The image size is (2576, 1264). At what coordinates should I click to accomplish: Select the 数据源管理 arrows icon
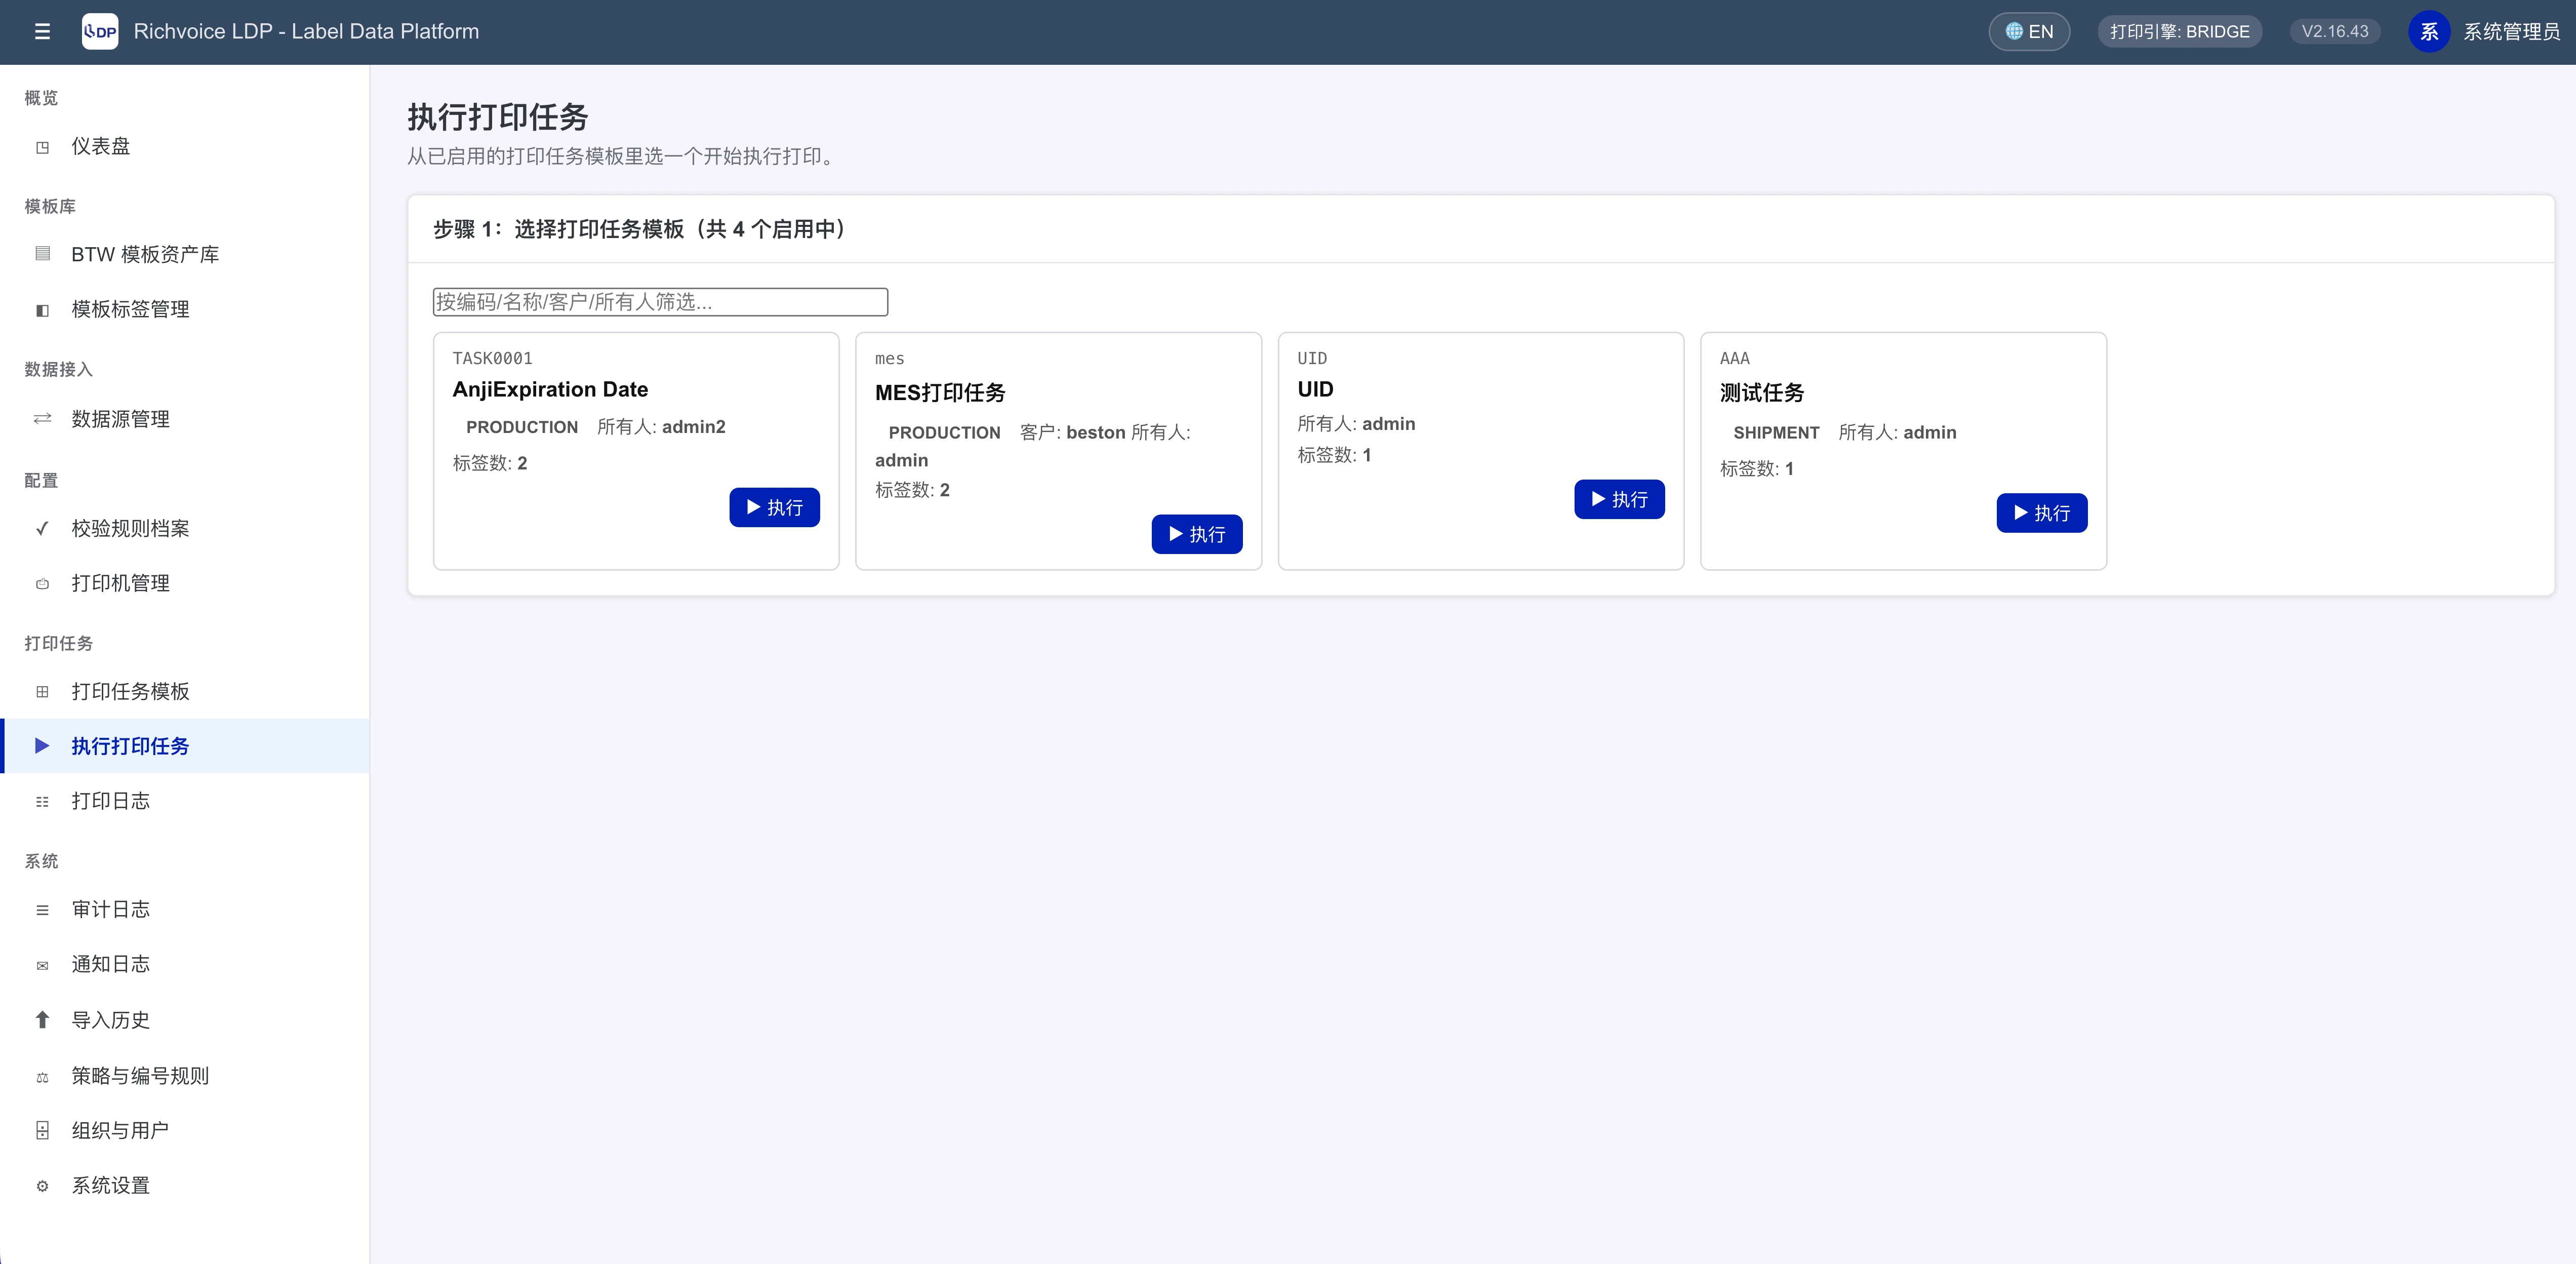[42, 419]
